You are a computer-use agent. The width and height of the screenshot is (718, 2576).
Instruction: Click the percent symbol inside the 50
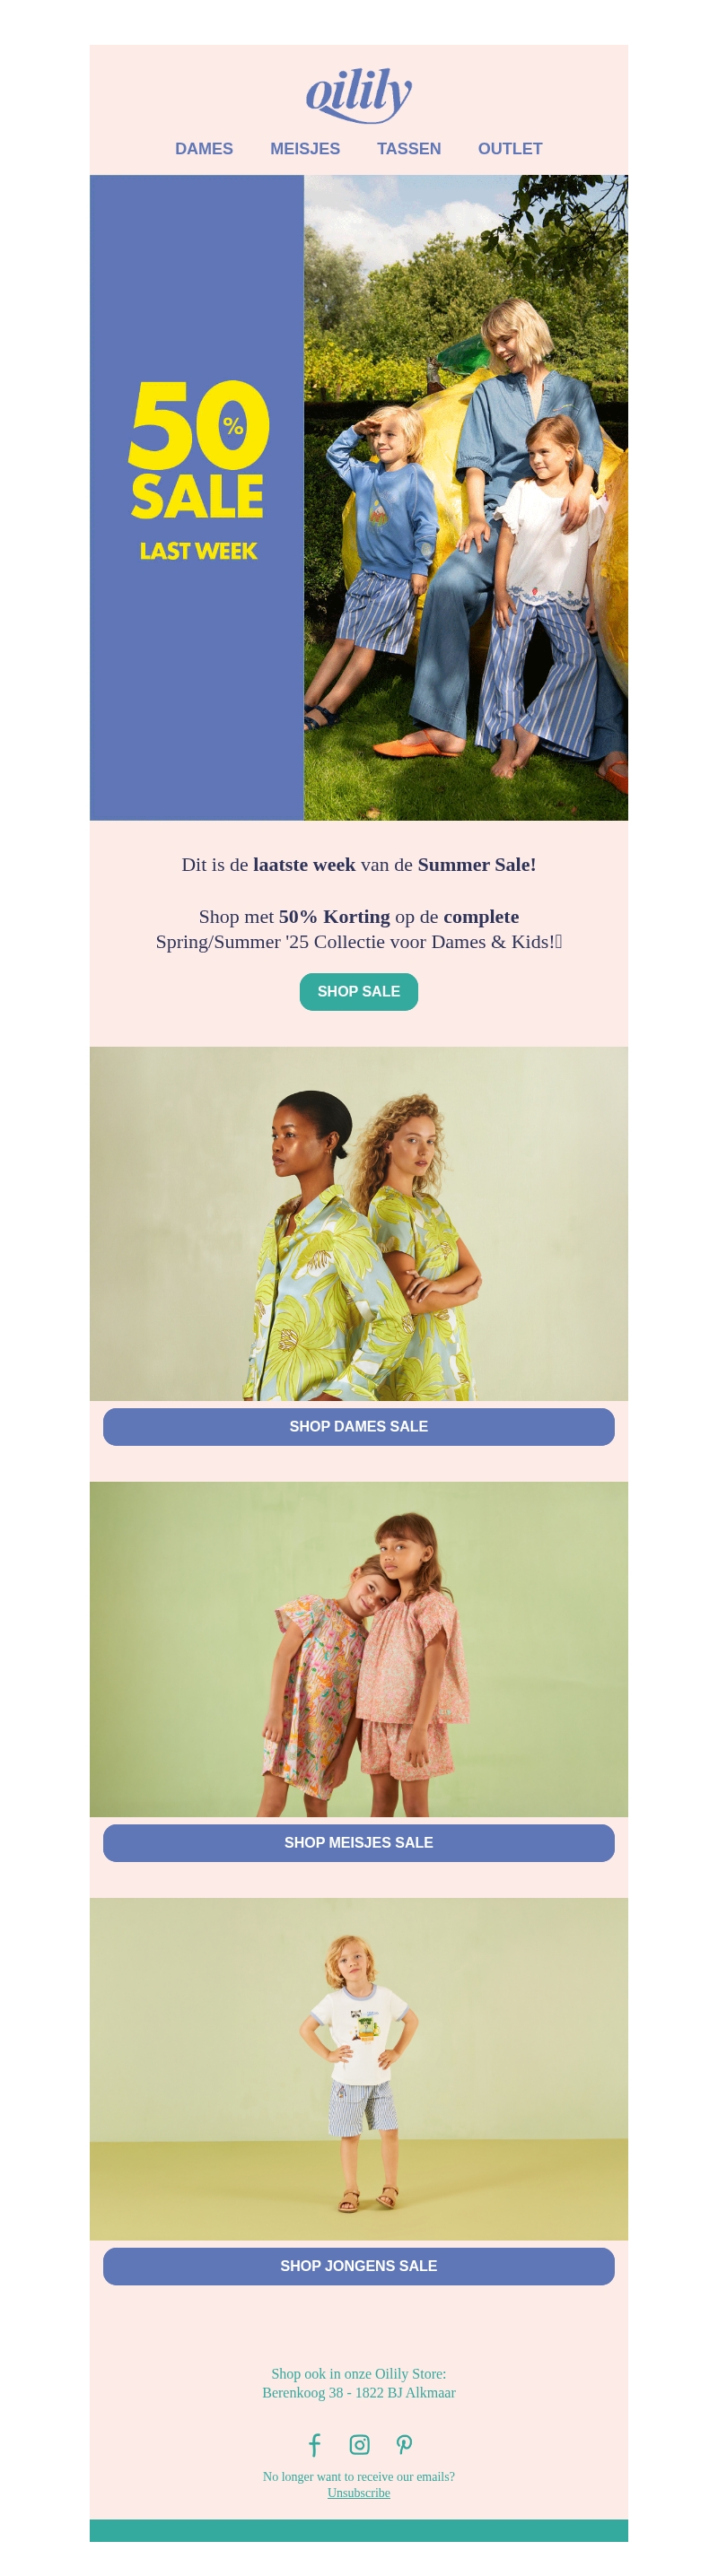point(233,426)
